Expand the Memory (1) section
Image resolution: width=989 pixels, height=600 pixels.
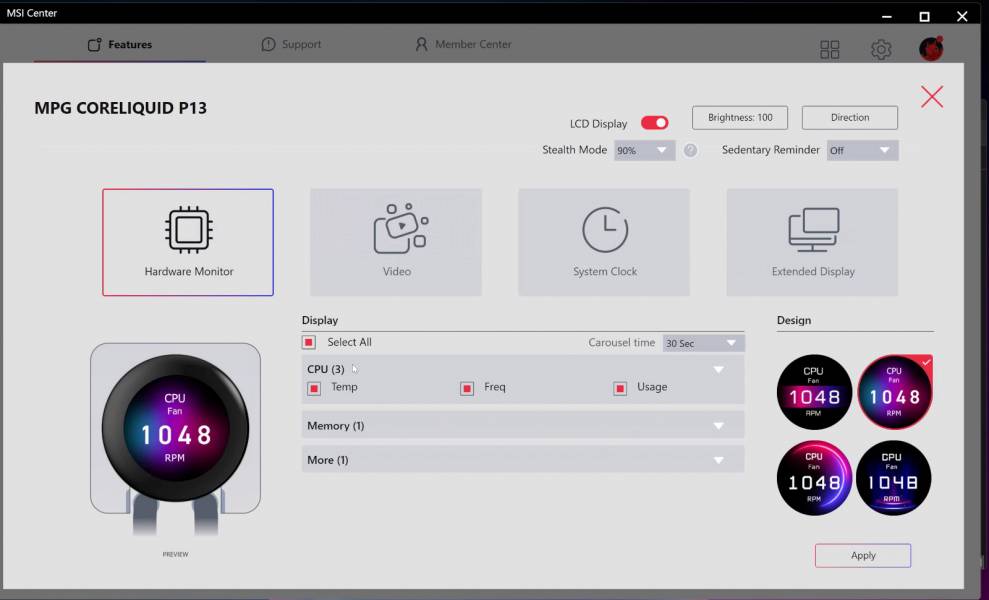pos(523,426)
